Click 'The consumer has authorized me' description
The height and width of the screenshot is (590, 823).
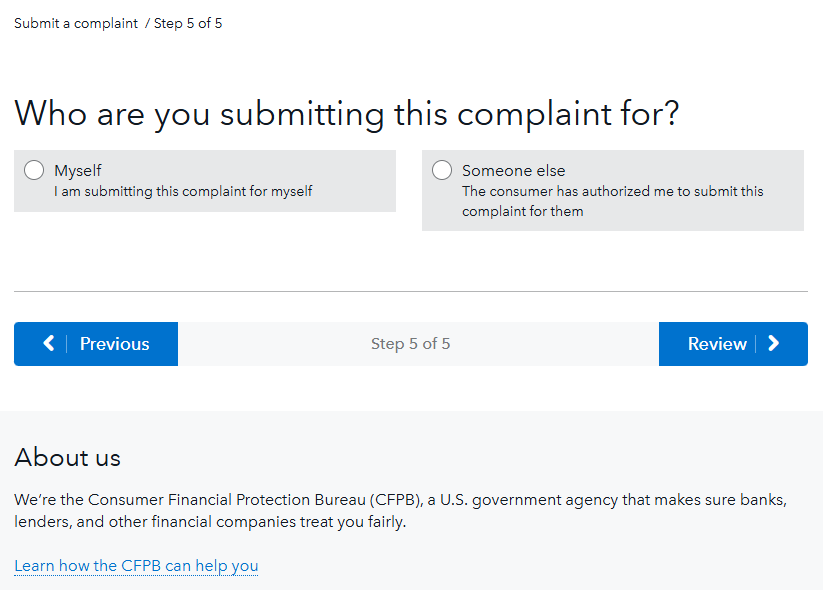point(612,191)
